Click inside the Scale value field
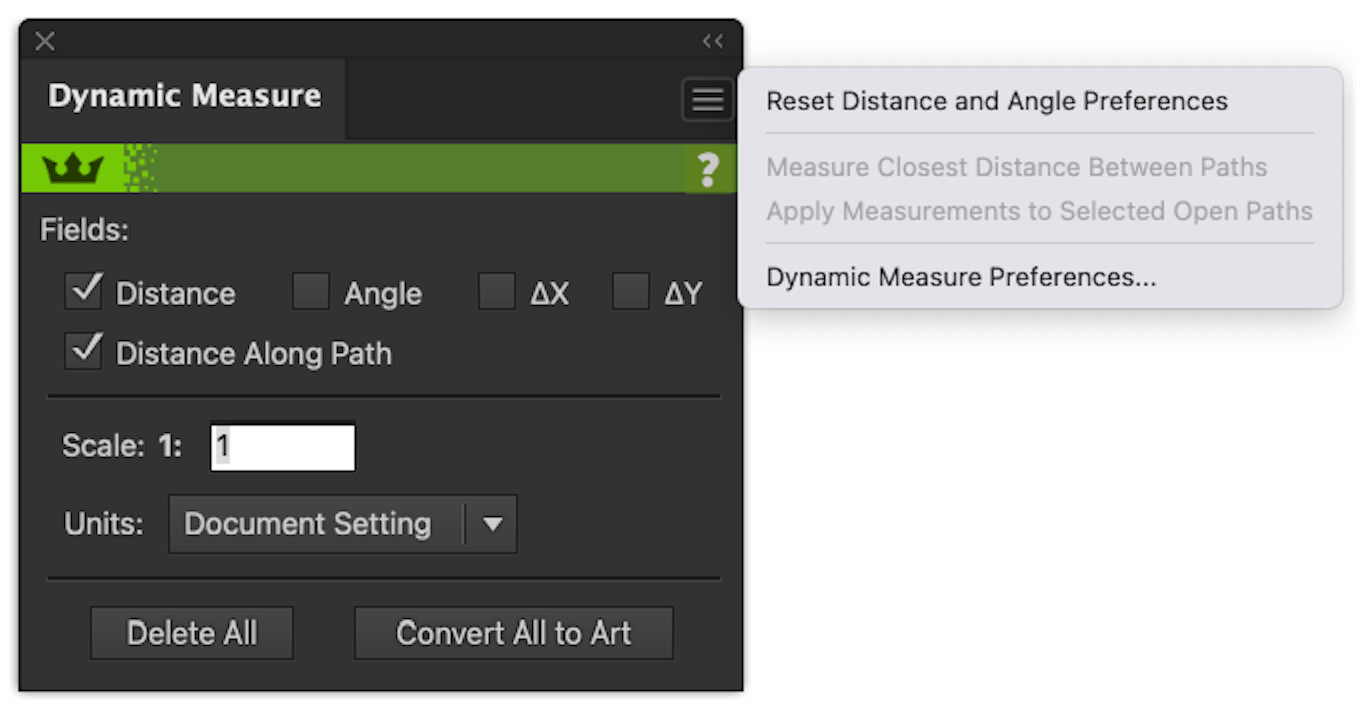This screenshot has width=1358, height=712. tap(282, 446)
